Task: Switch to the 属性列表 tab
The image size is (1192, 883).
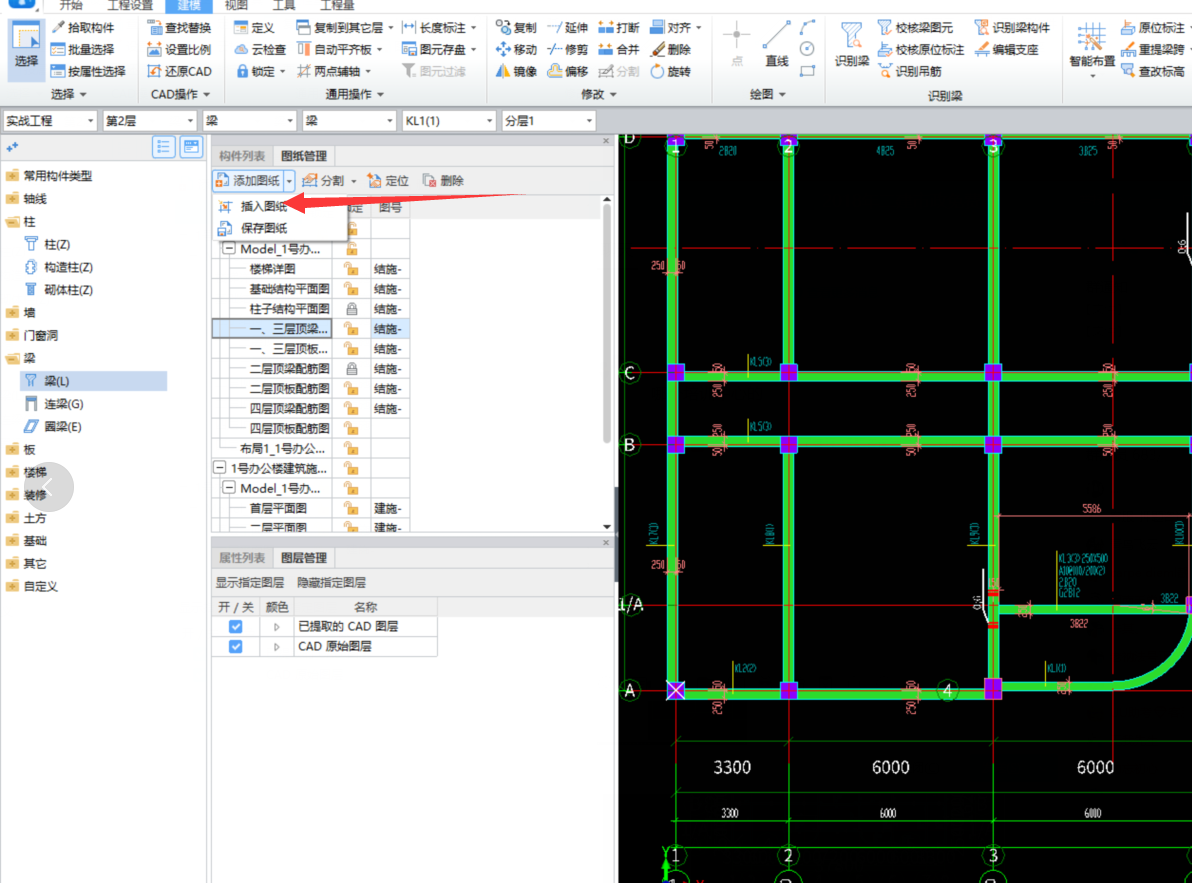Action: click(242, 558)
